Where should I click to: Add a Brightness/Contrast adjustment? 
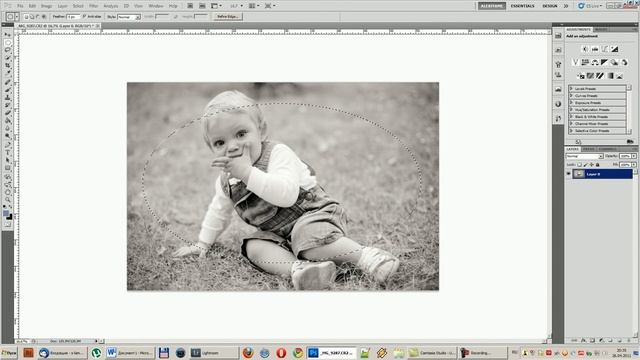pos(585,49)
